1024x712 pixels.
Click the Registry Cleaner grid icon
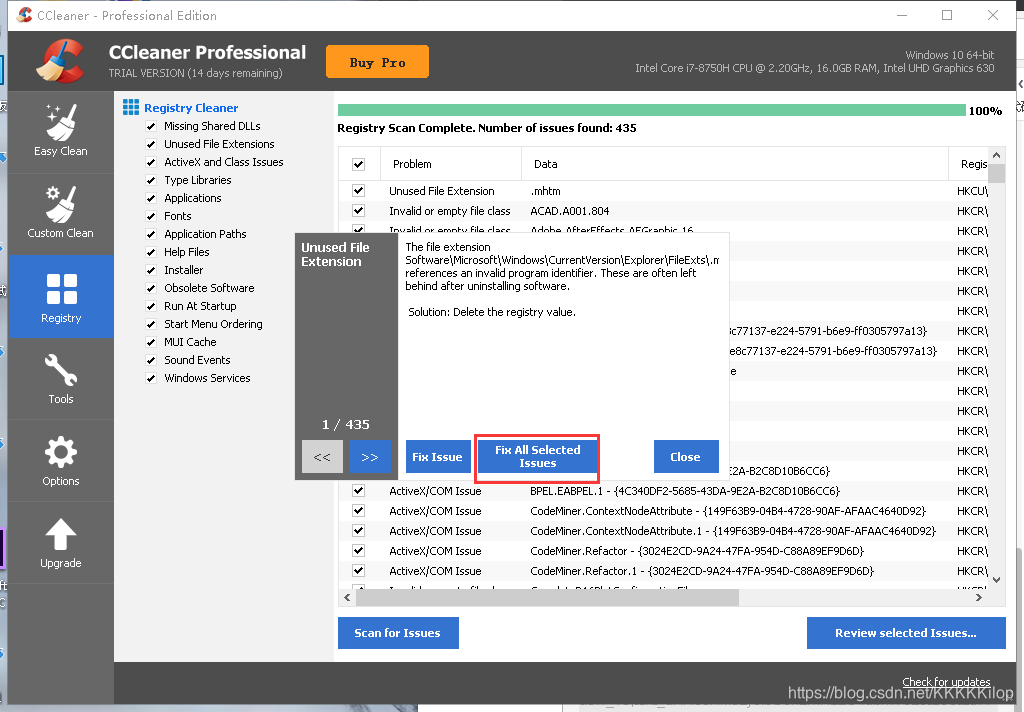tap(131, 107)
